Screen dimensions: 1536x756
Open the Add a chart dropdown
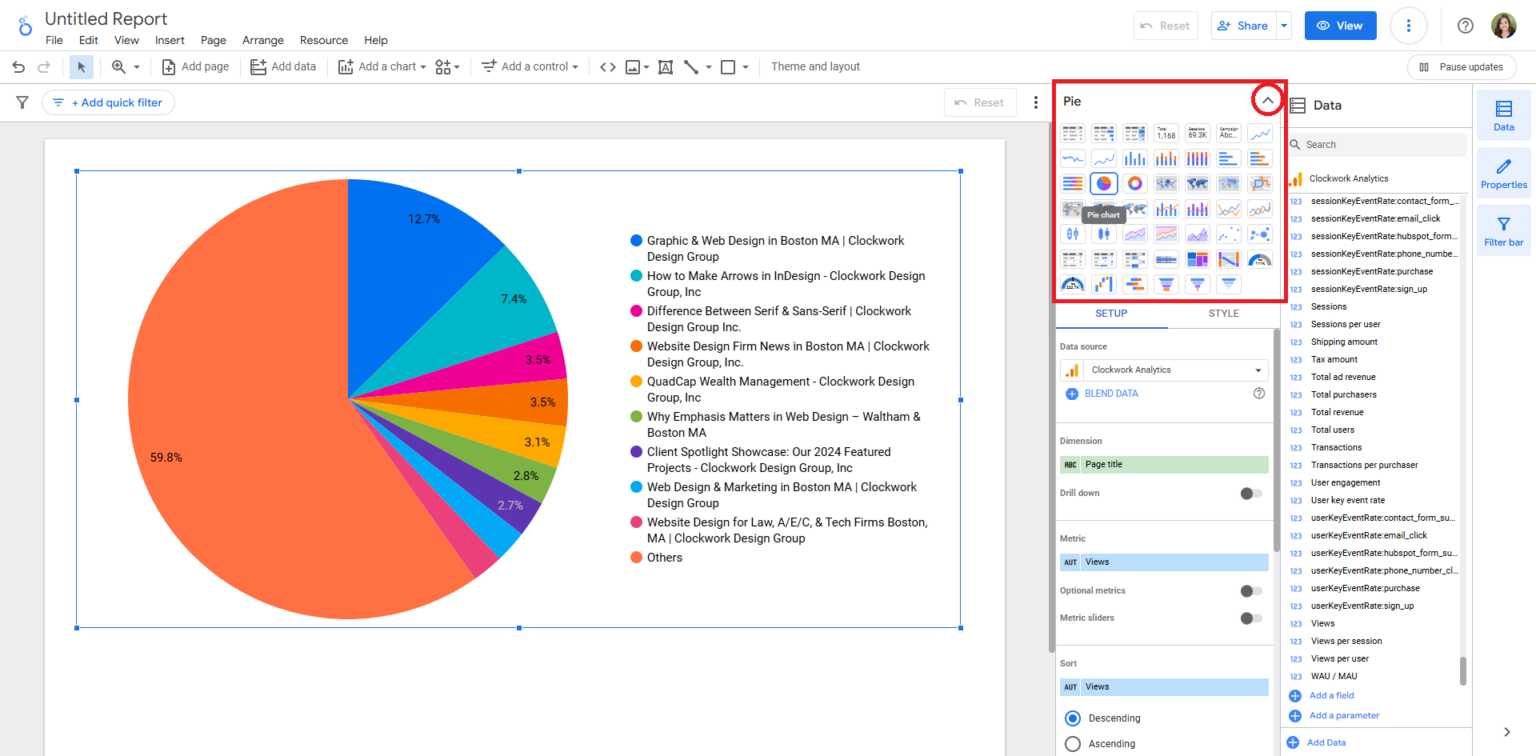(x=381, y=66)
